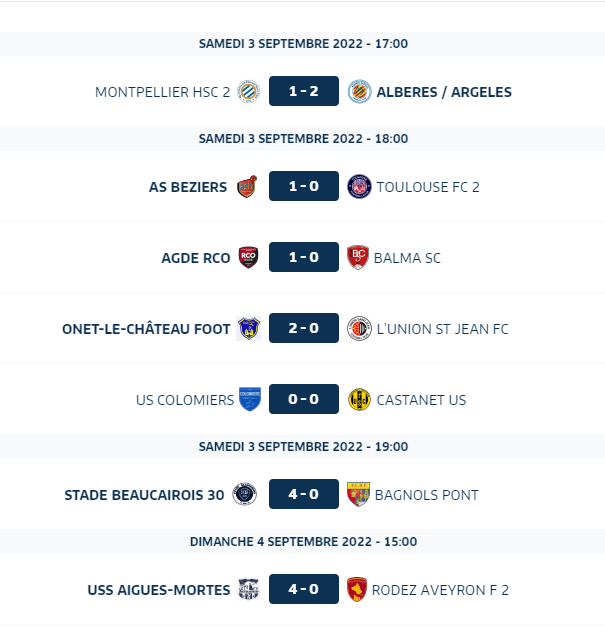Click the Montpellier HSC 2 club crest

(x=248, y=91)
